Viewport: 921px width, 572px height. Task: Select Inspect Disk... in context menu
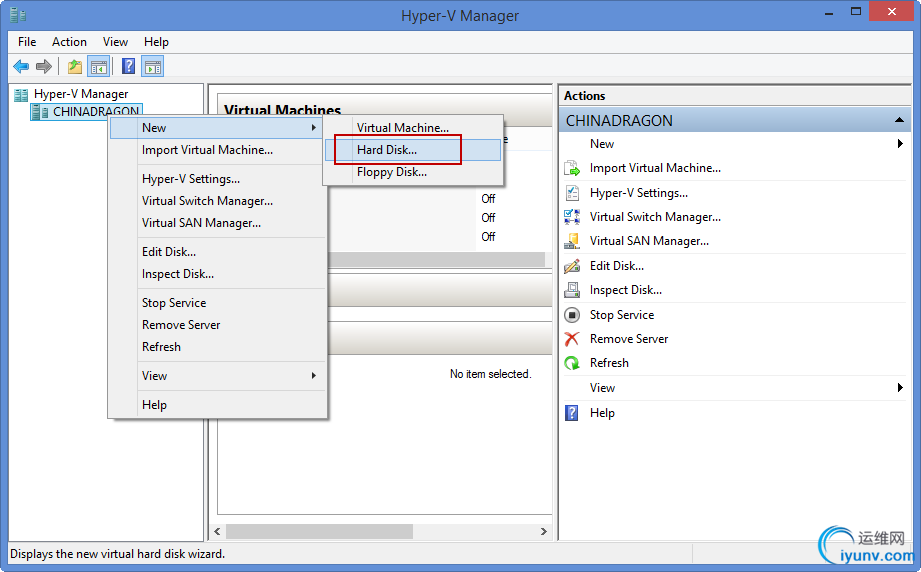(218, 274)
